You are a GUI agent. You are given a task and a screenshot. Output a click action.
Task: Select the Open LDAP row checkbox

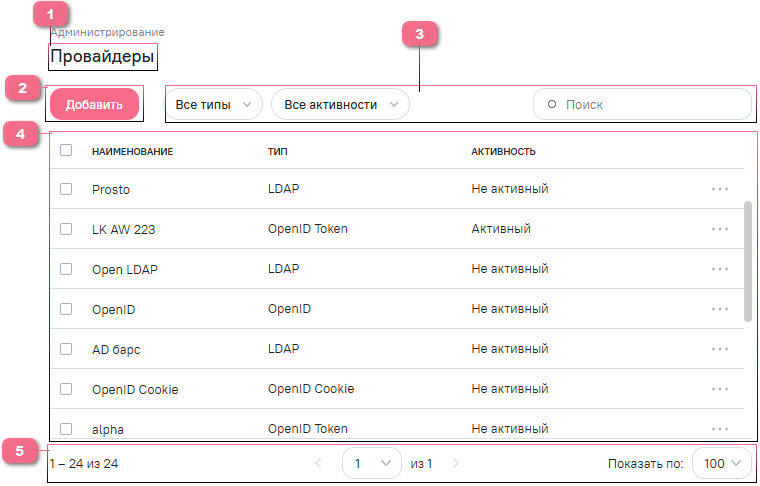pyautogui.click(x=66, y=269)
